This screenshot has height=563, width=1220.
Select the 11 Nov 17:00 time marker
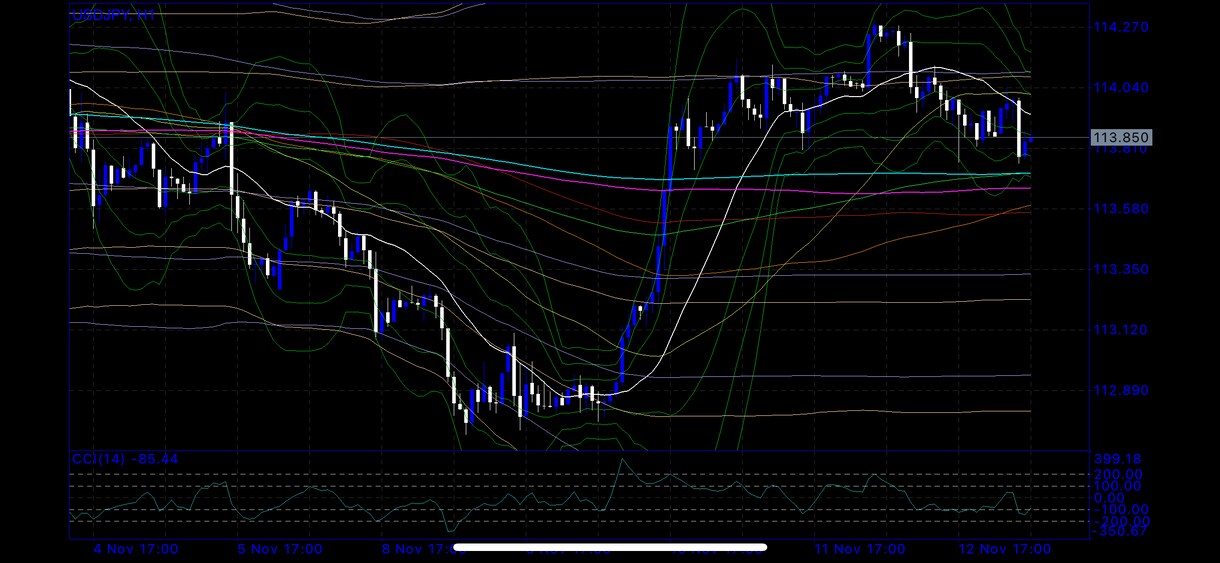pos(860,549)
